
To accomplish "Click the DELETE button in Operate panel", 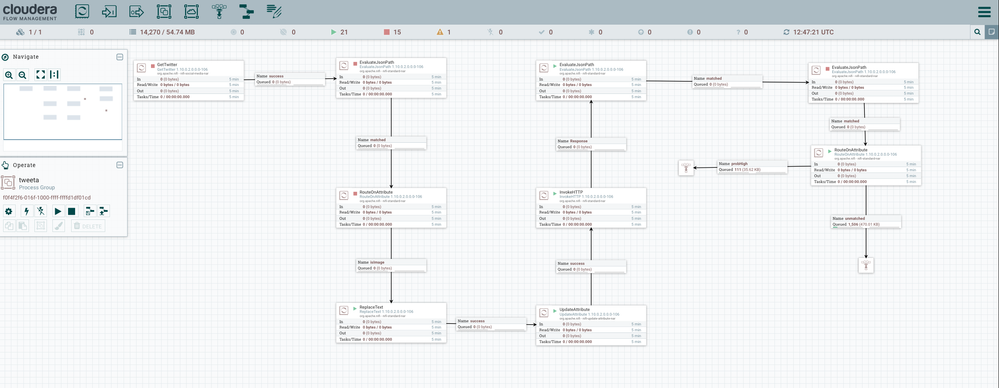I will click(87, 226).
